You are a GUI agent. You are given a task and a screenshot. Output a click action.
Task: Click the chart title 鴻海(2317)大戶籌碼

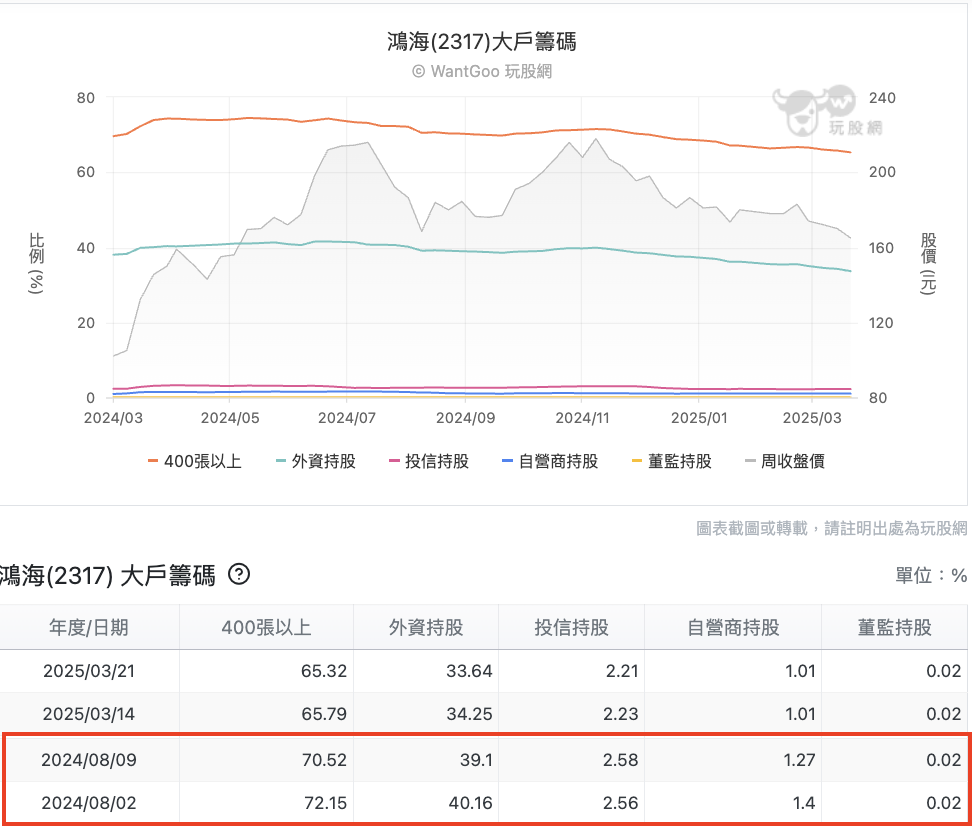click(x=482, y=42)
